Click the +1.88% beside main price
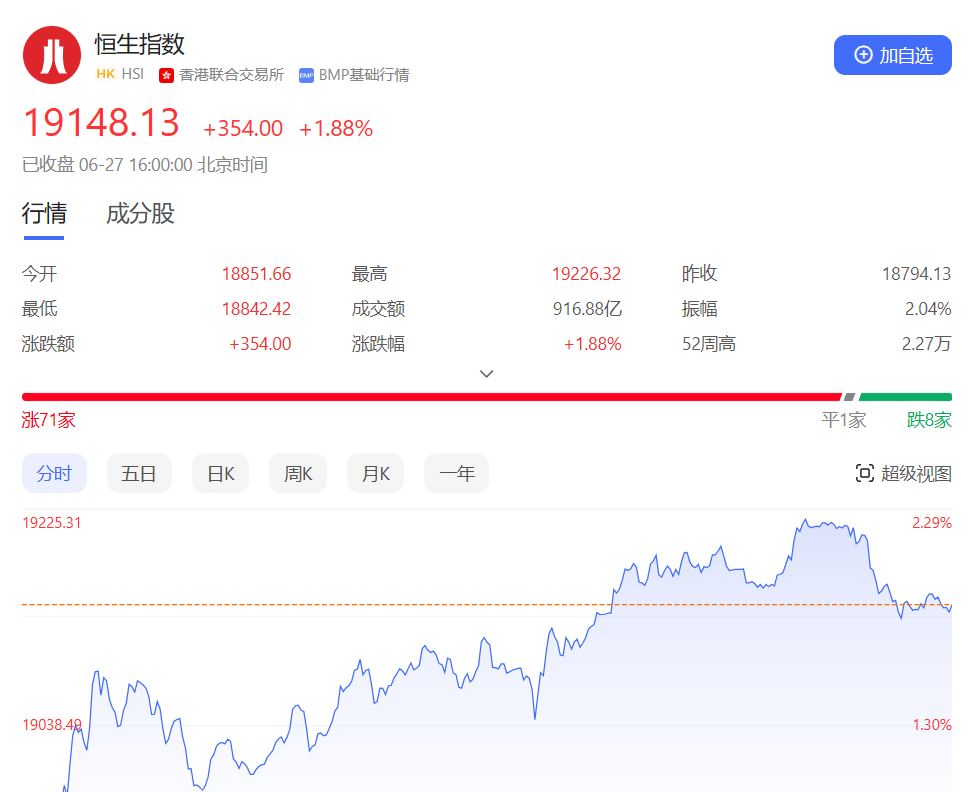 tap(336, 128)
